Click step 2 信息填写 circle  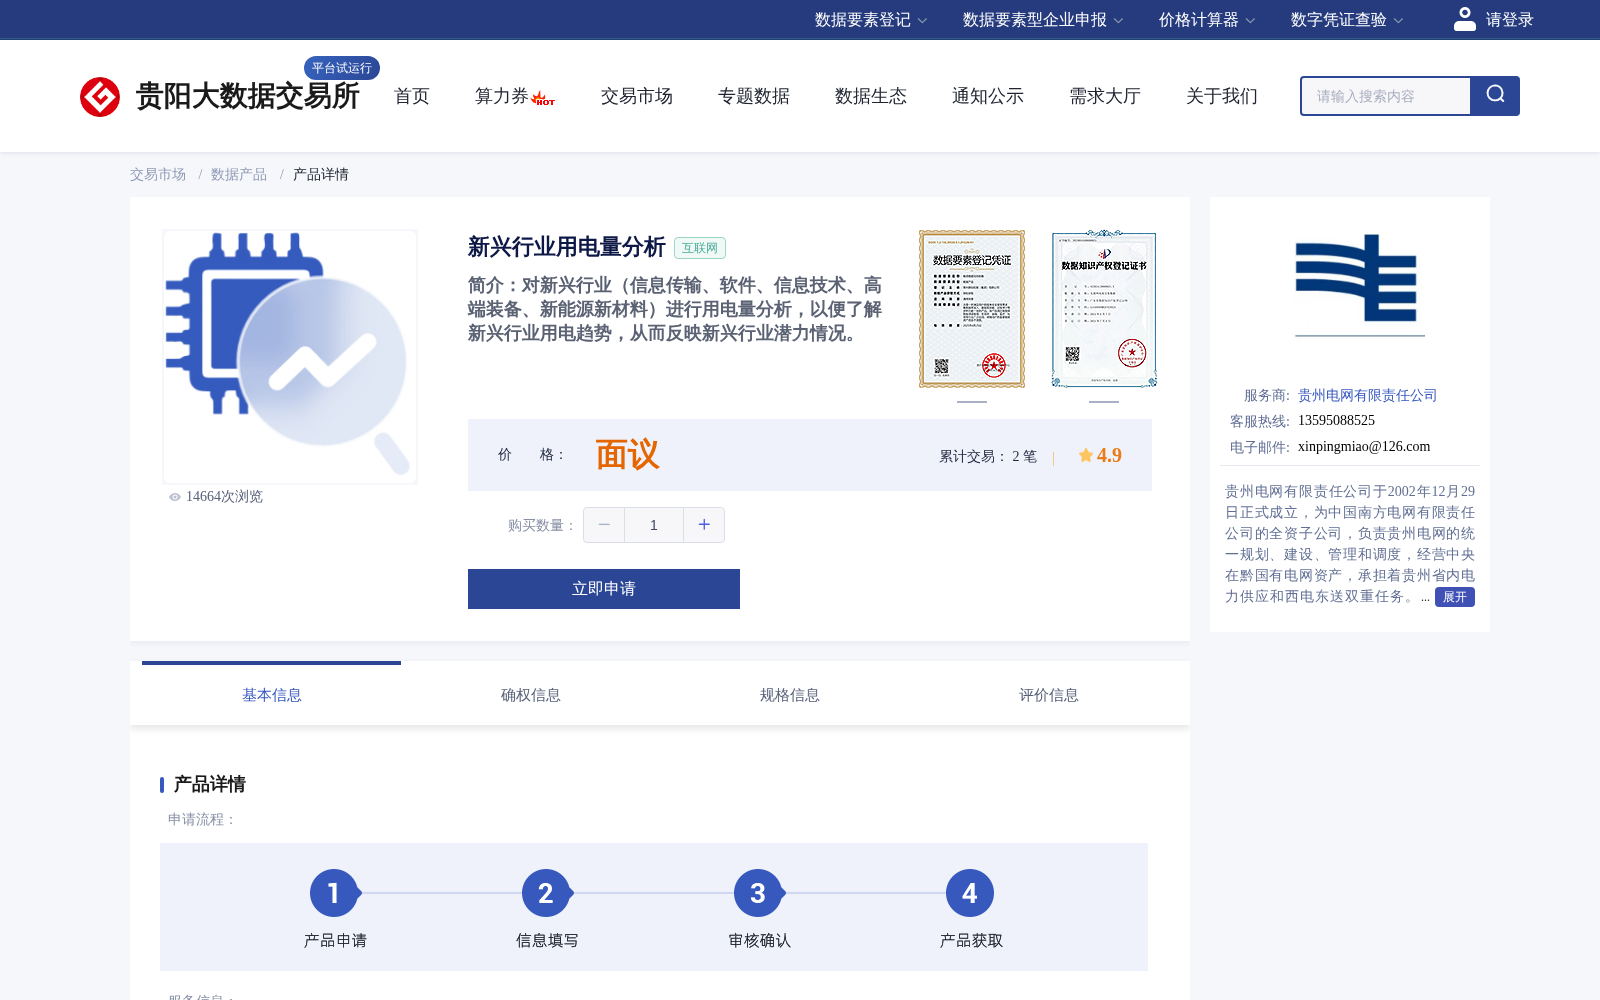coord(546,893)
